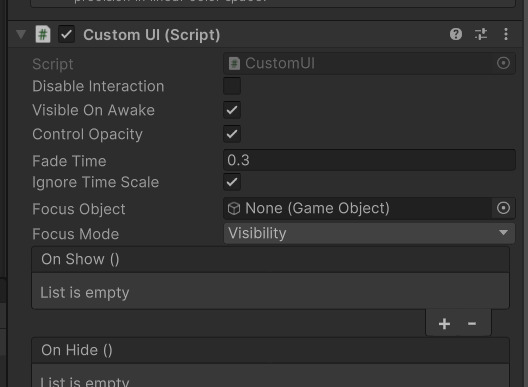
Task: Uncheck Visible On Awake
Action: (x=232, y=110)
